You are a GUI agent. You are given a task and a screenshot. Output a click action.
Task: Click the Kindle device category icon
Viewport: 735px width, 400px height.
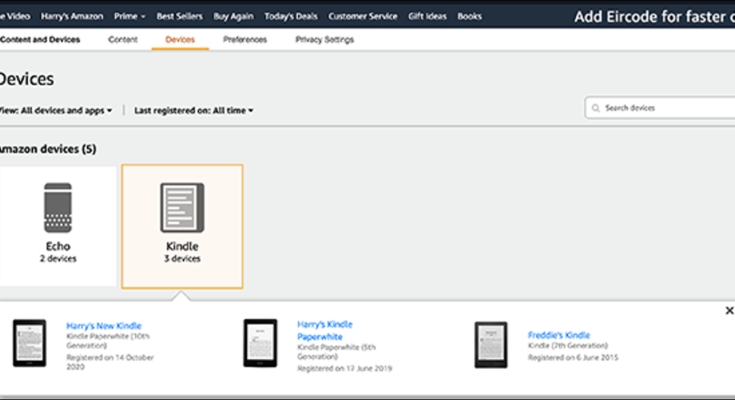coord(181,207)
